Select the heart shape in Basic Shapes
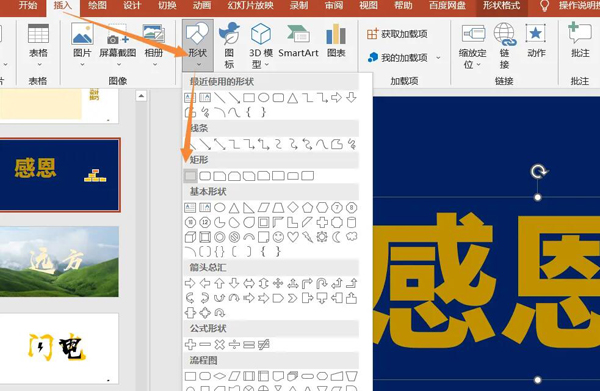 [293, 237]
